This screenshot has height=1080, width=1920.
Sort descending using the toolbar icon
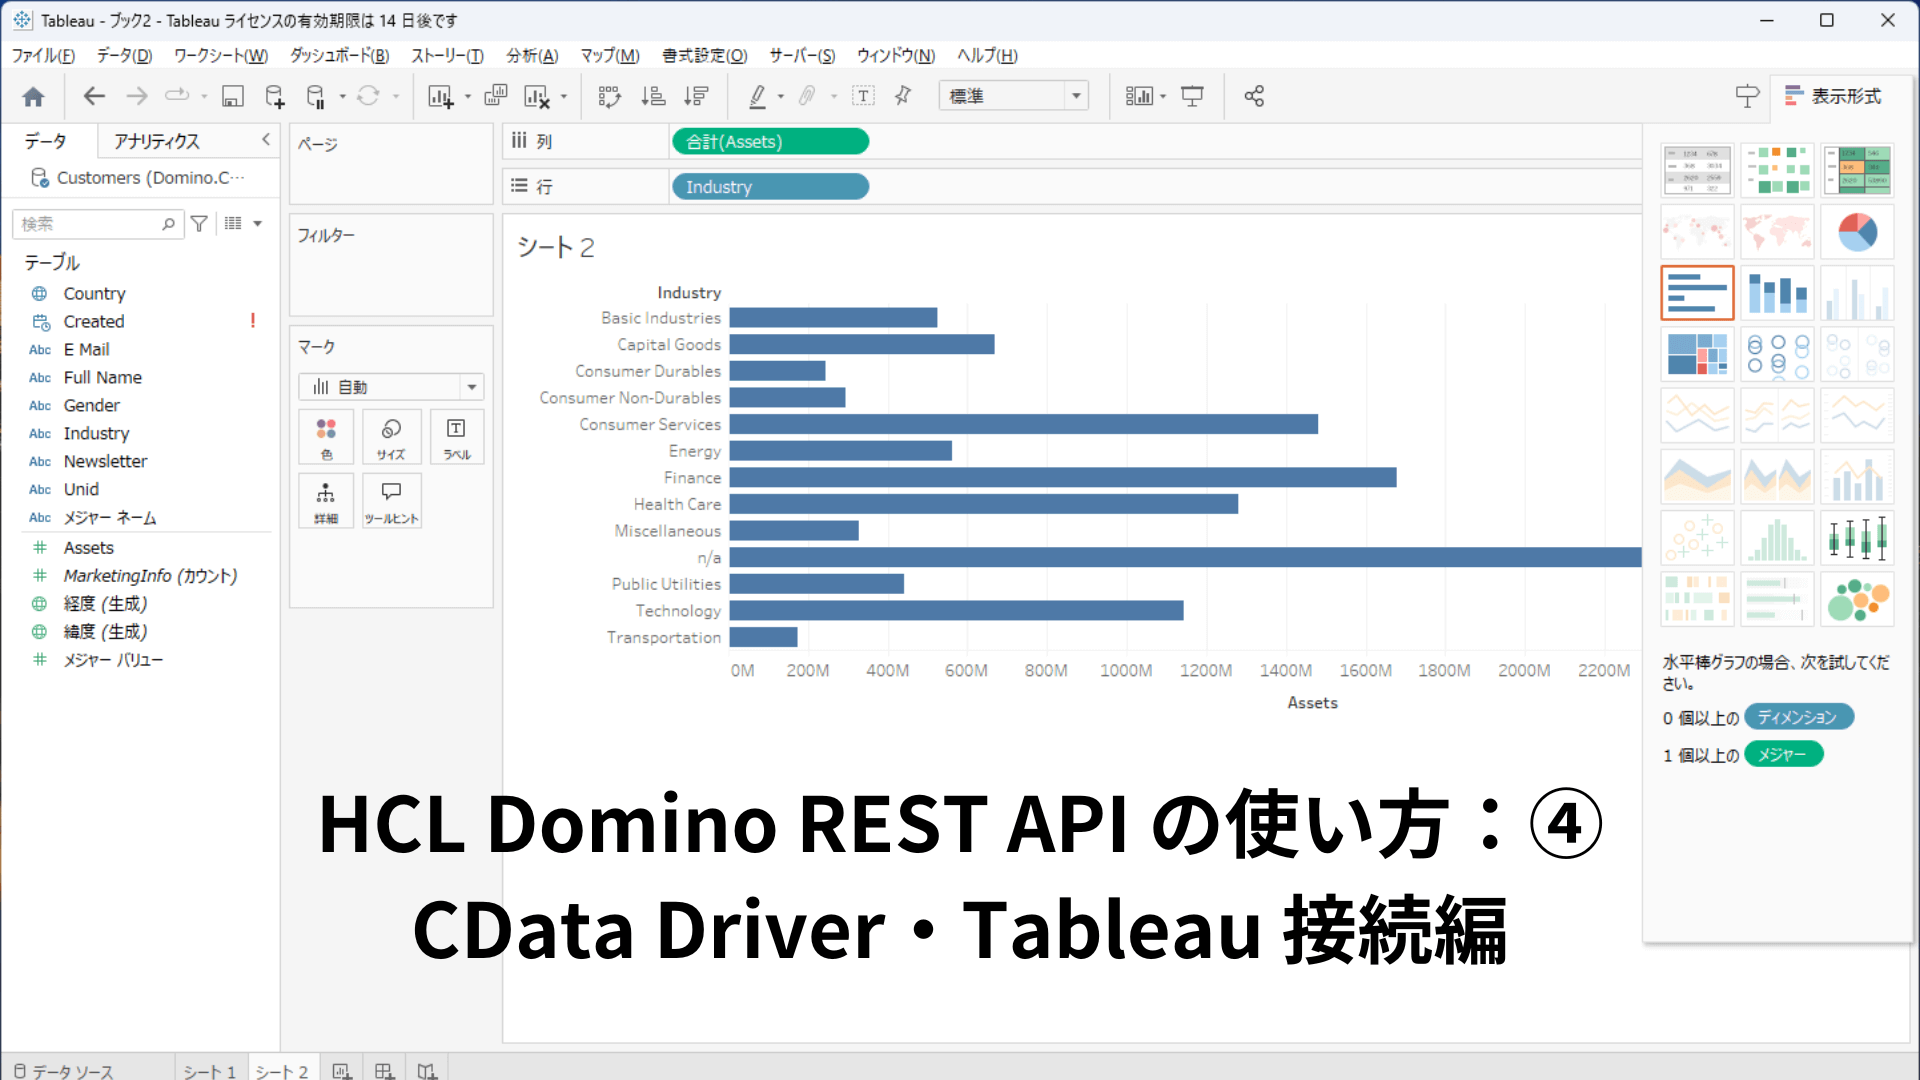tap(695, 95)
